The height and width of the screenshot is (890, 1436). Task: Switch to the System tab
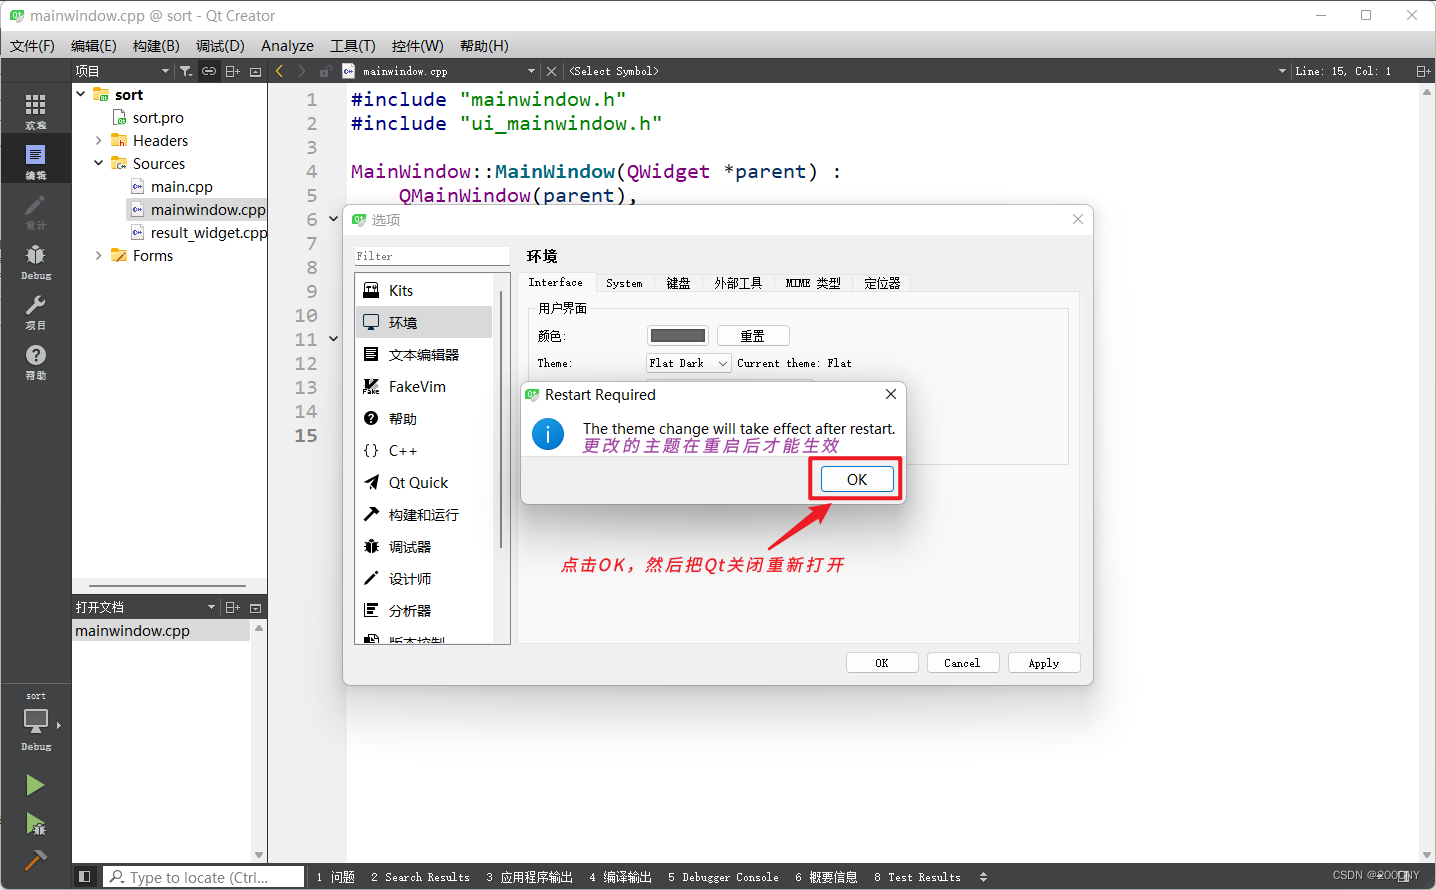coord(624,283)
